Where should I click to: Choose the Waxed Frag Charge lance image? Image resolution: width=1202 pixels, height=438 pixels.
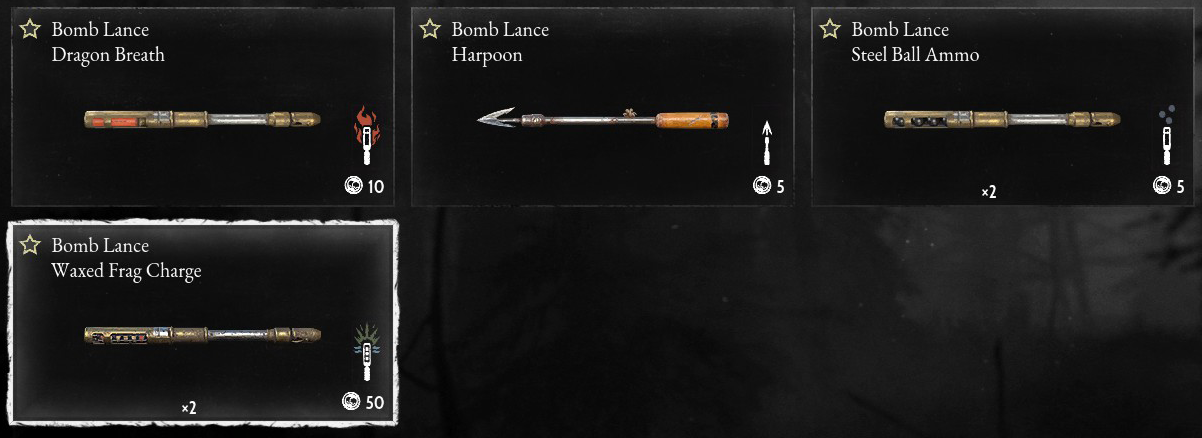pyautogui.click(x=203, y=335)
